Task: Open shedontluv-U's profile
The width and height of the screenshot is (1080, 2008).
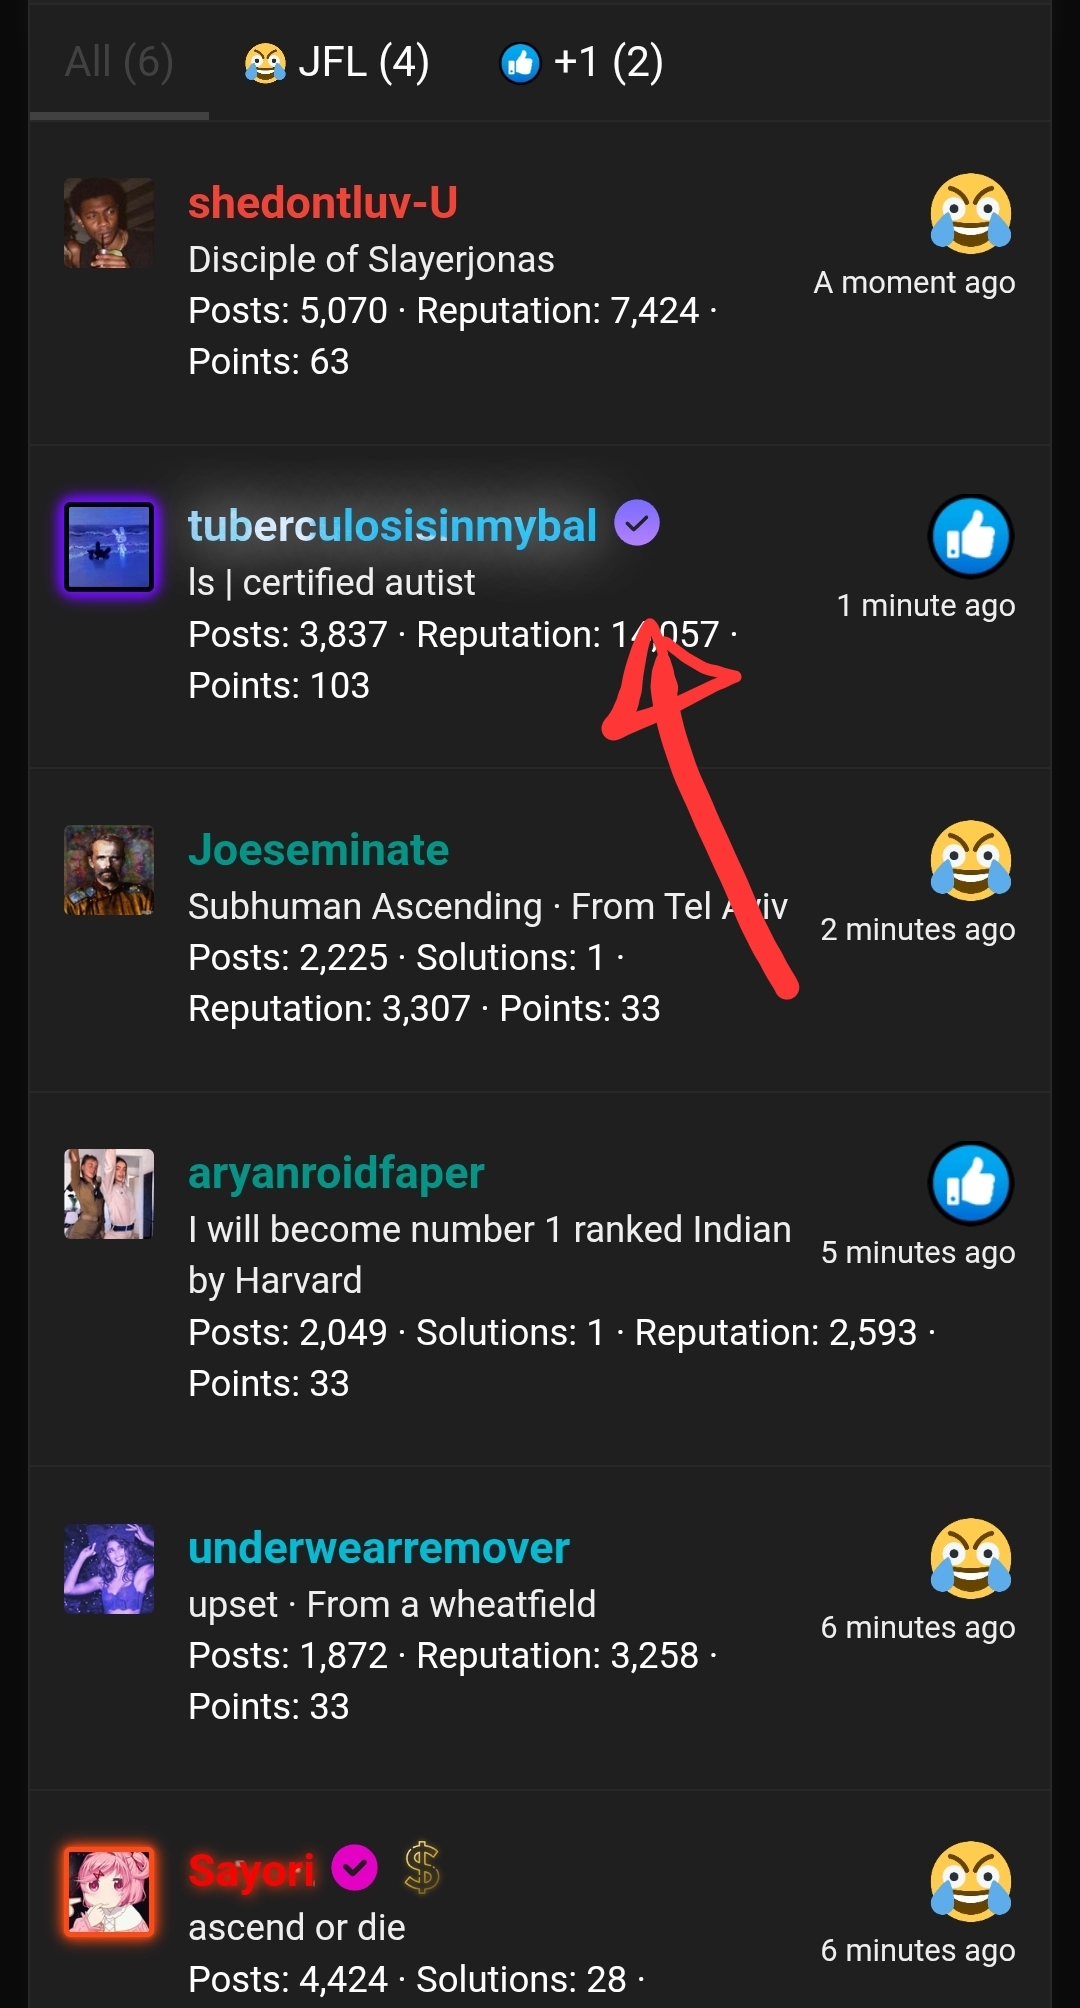Action: 324,203
